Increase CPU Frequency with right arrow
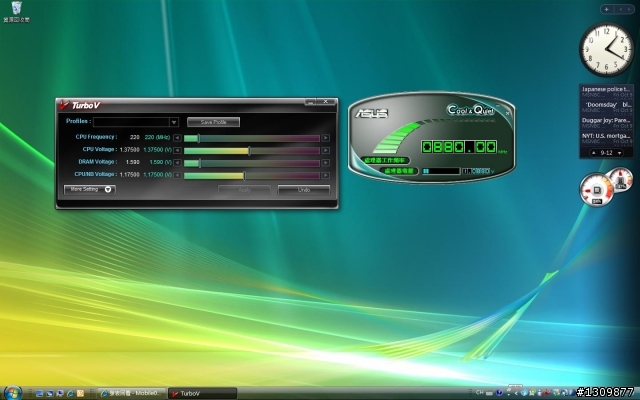The height and width of the screenshot is (400, 640). click(325, 138)
